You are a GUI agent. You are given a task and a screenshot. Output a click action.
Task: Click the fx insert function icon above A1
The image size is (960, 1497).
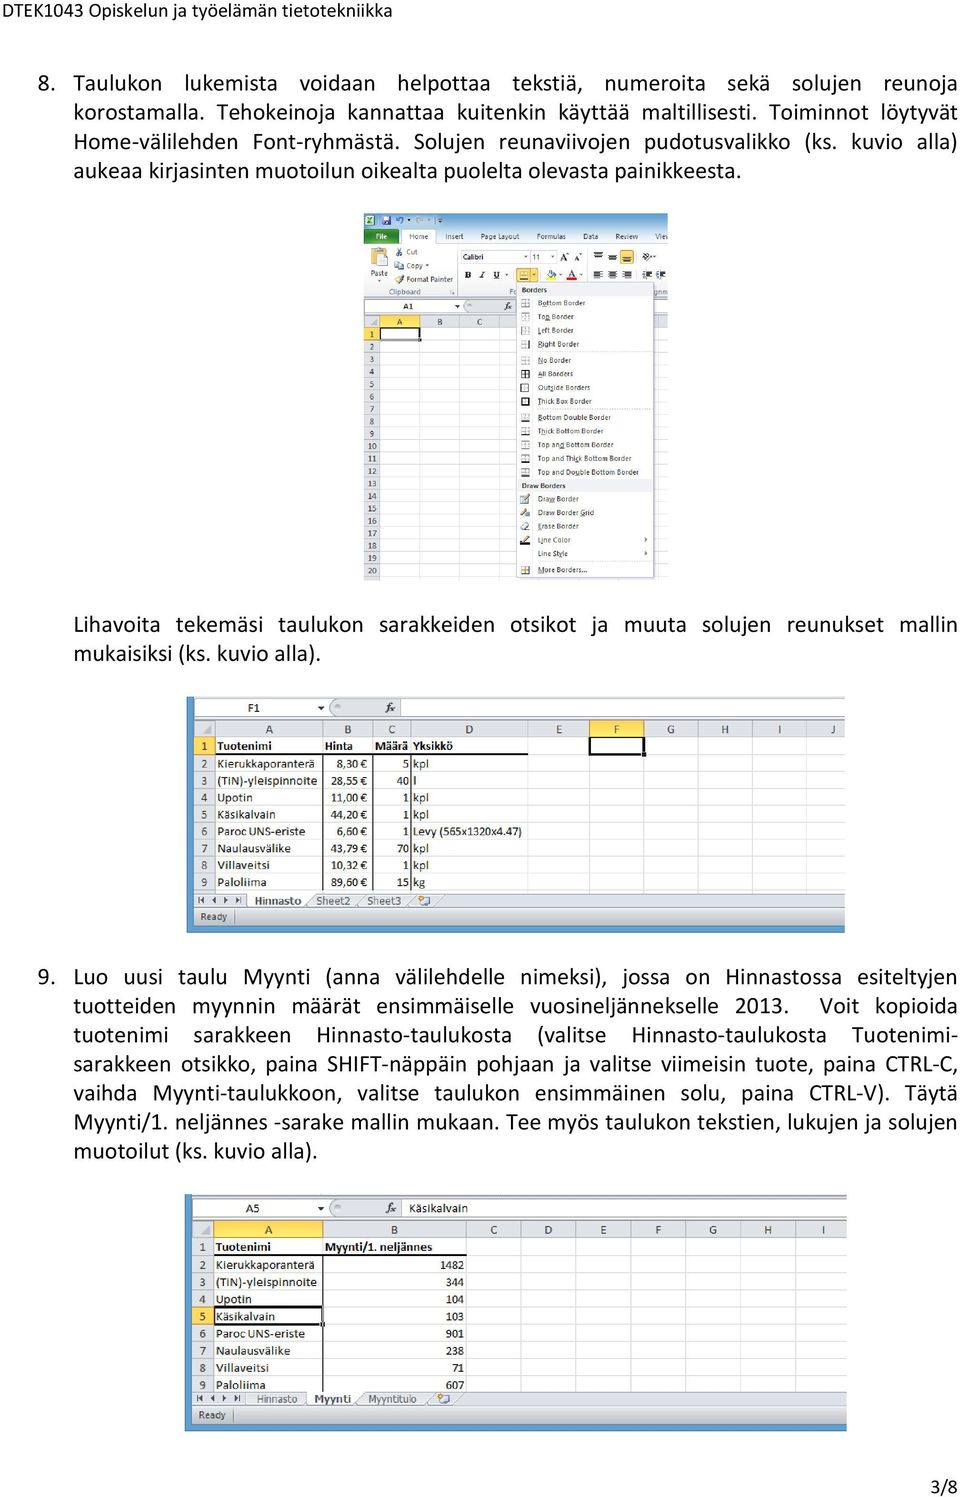click(x=507, y=306)
